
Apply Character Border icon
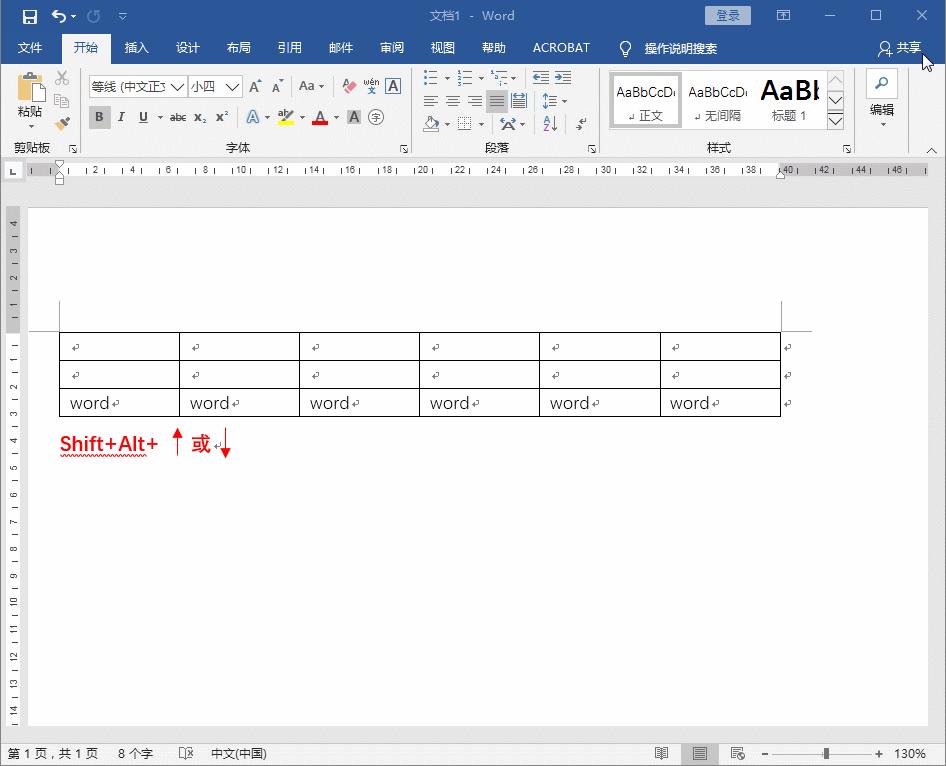coord(393,86)
